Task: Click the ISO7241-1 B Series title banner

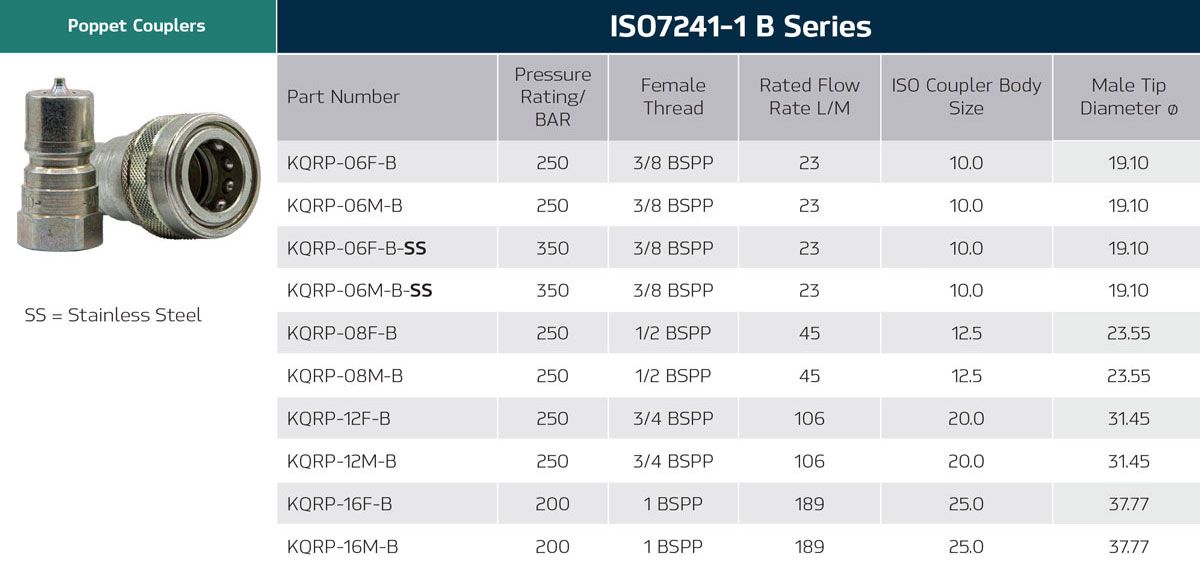Action: (x=740, y=26)
